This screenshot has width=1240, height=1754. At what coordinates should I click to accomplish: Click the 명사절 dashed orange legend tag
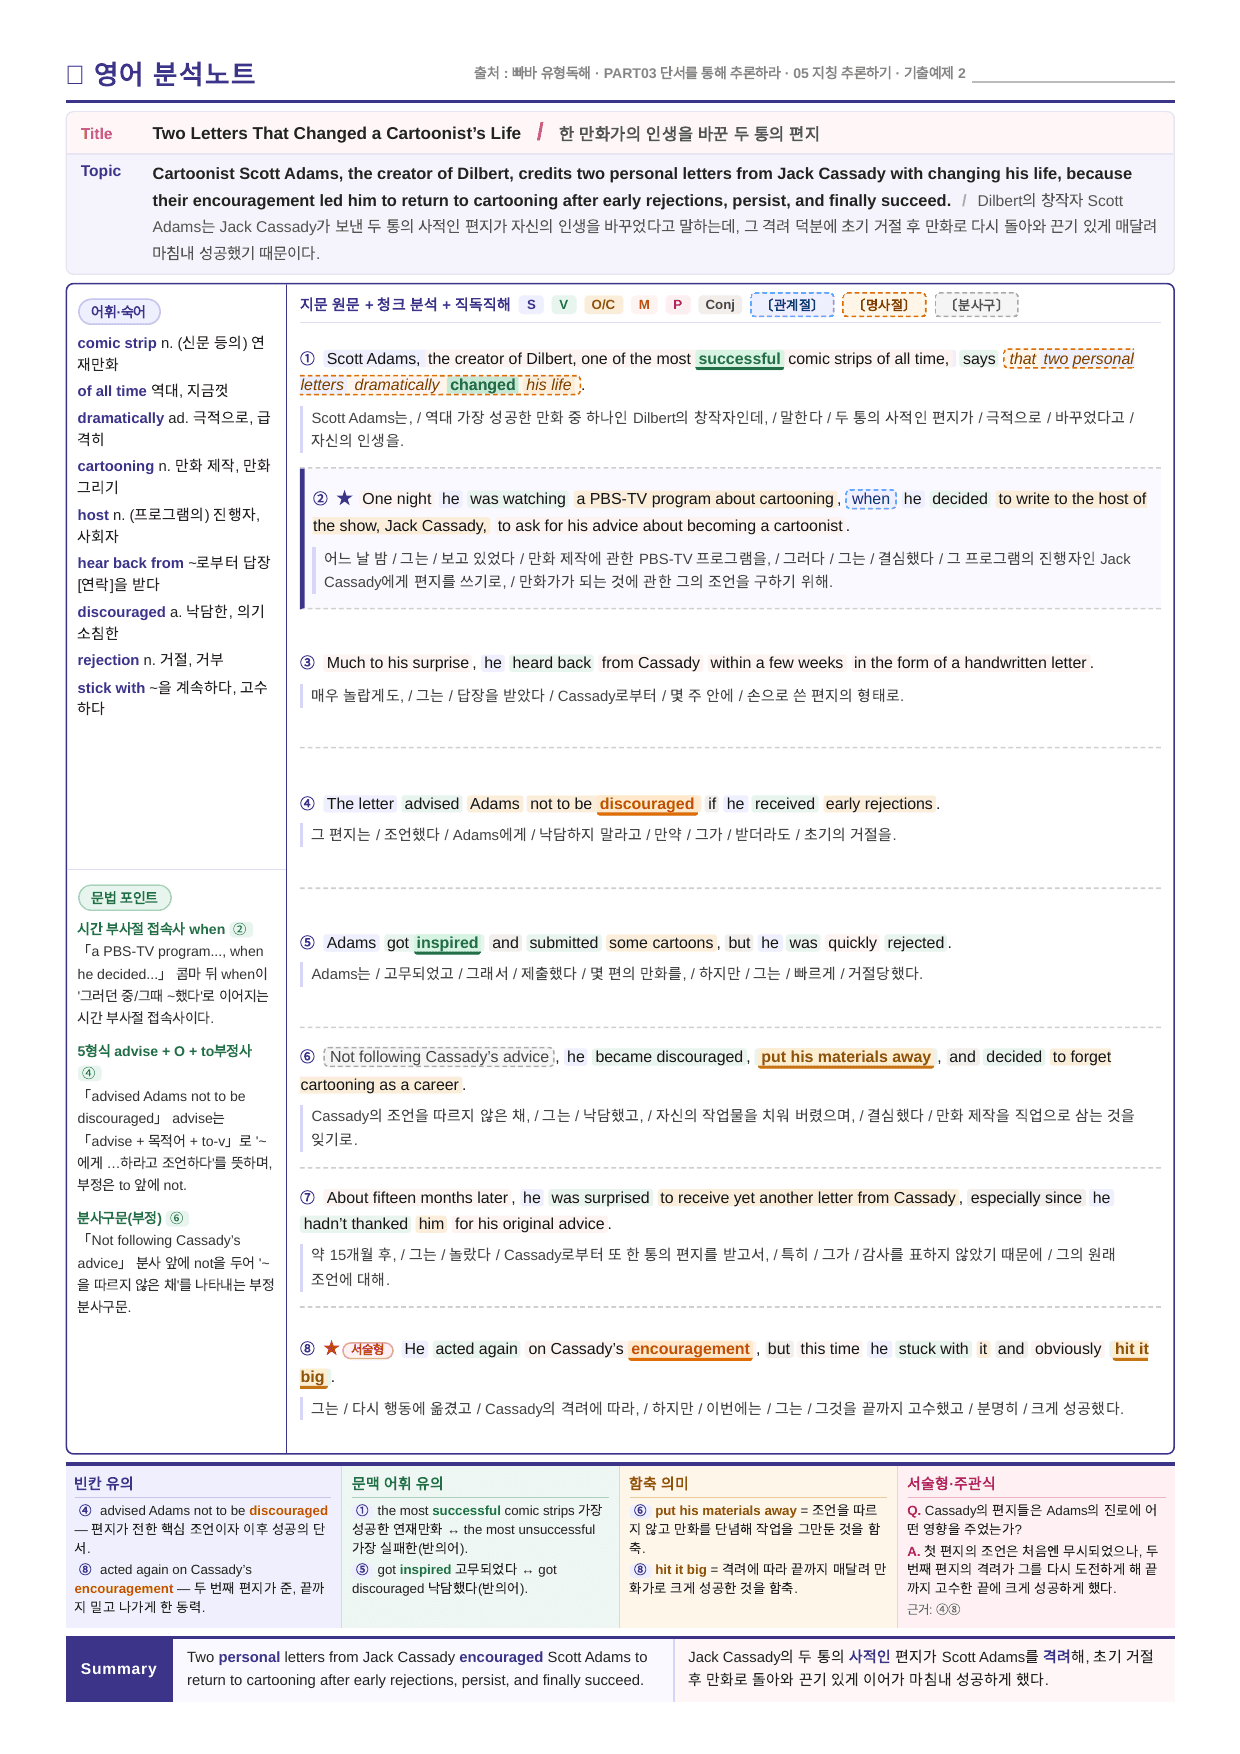point(884,305)
